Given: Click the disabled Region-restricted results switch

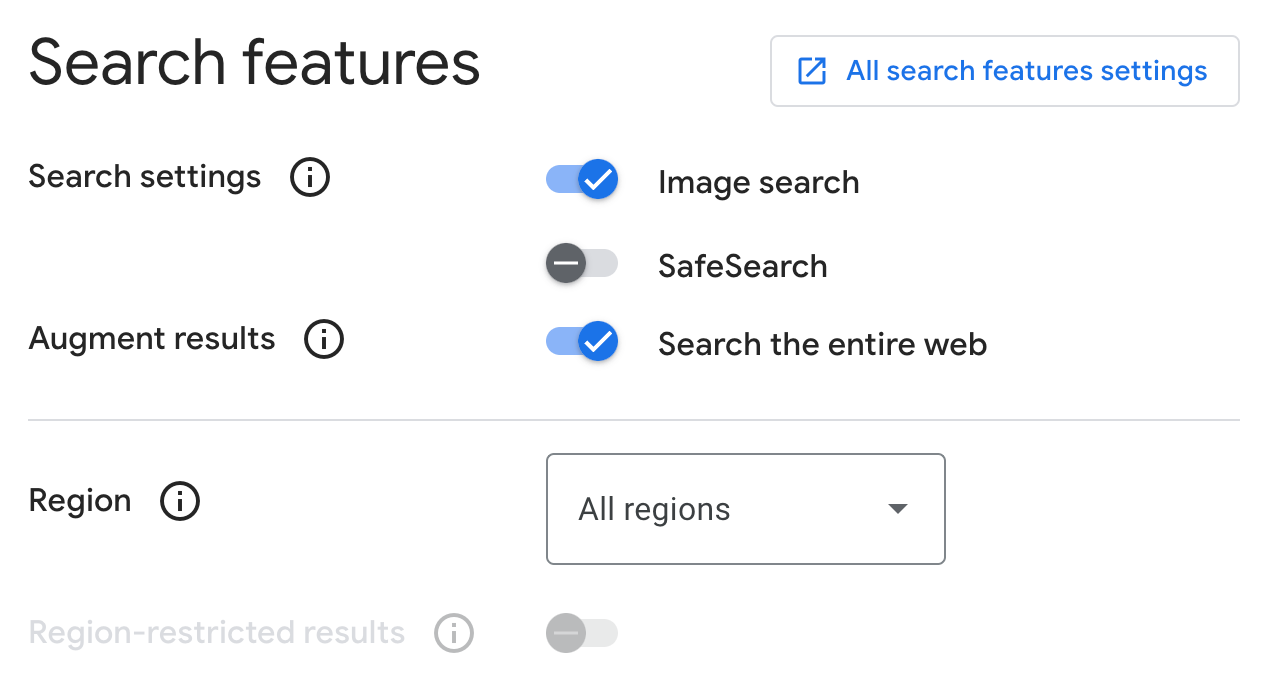Looking at the screenshot, I should point(582,632).
